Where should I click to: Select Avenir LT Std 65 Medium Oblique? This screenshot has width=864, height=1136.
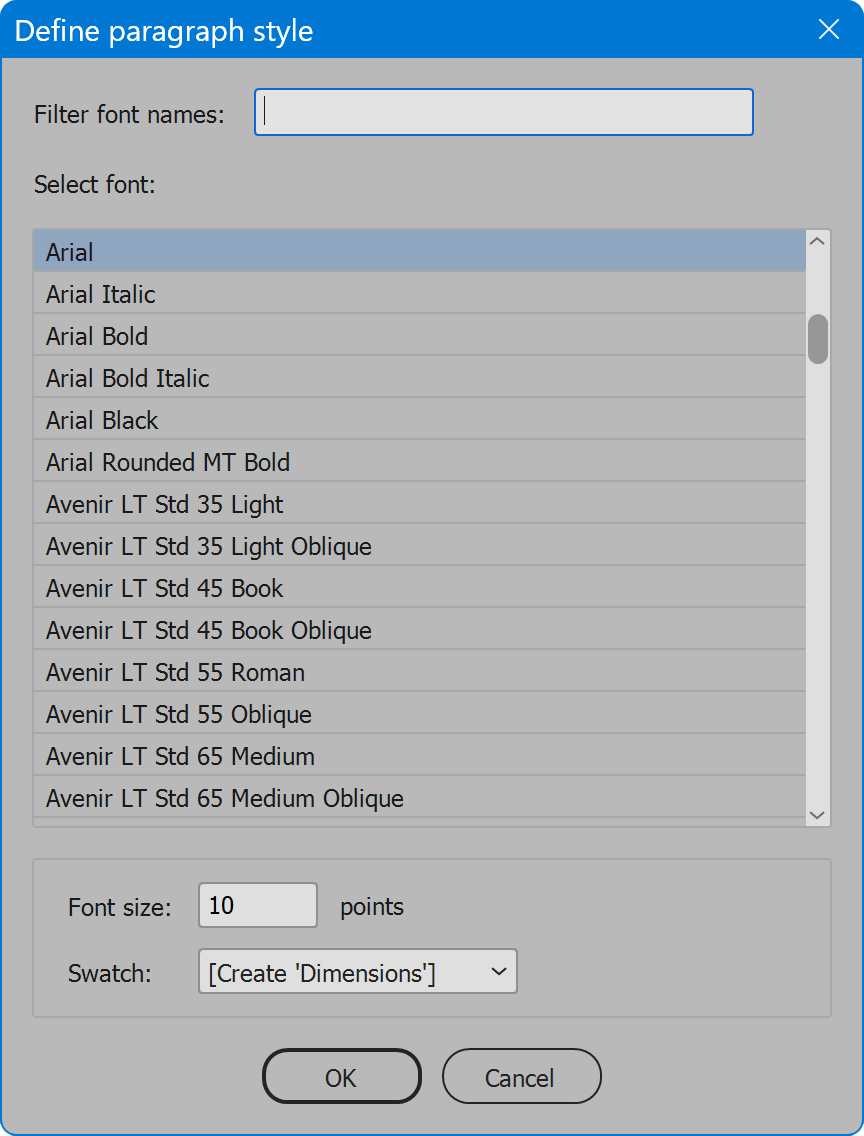coord(419,798)
